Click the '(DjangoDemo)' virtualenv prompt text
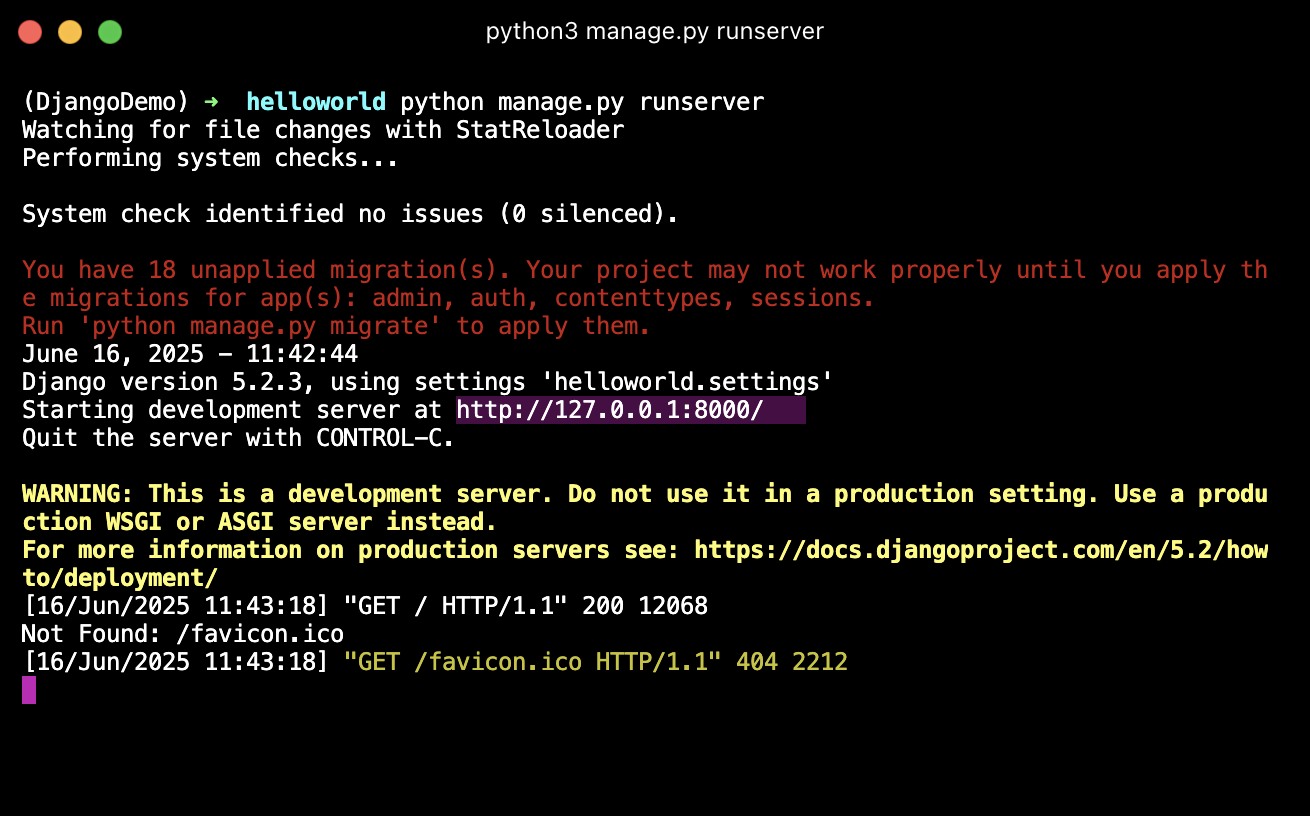1310x816 pixels. pyautogui.click(x=105, y=102)
